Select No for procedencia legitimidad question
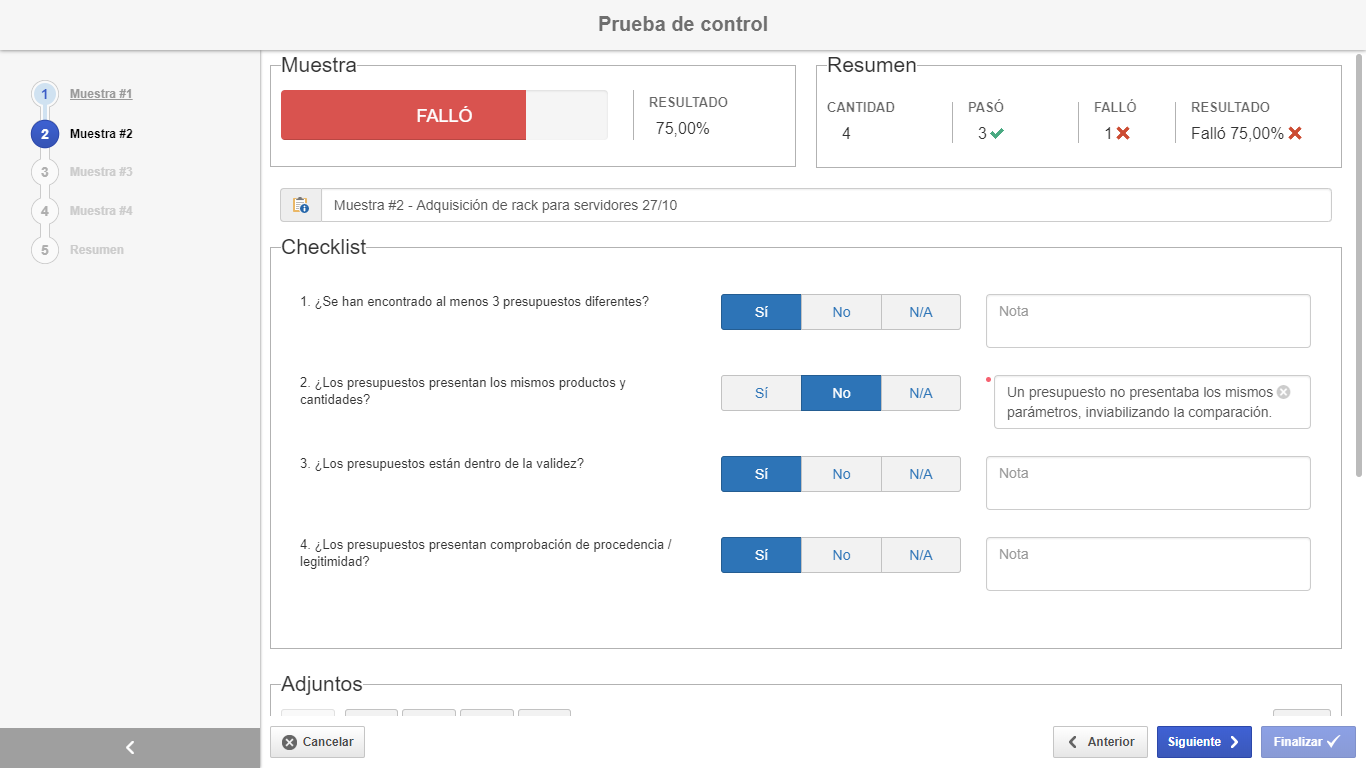This screenshot has height=768, width=1366. (841, 555)
